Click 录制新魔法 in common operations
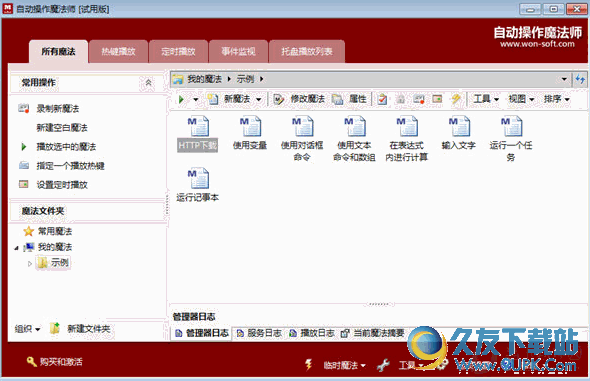The image size is (590, 381). point(58,109)
